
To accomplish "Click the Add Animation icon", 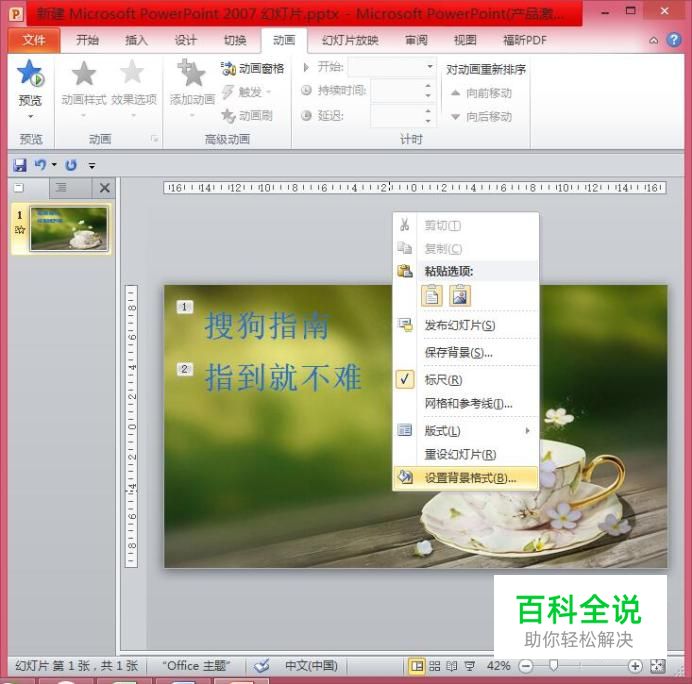I will point(192,72).
